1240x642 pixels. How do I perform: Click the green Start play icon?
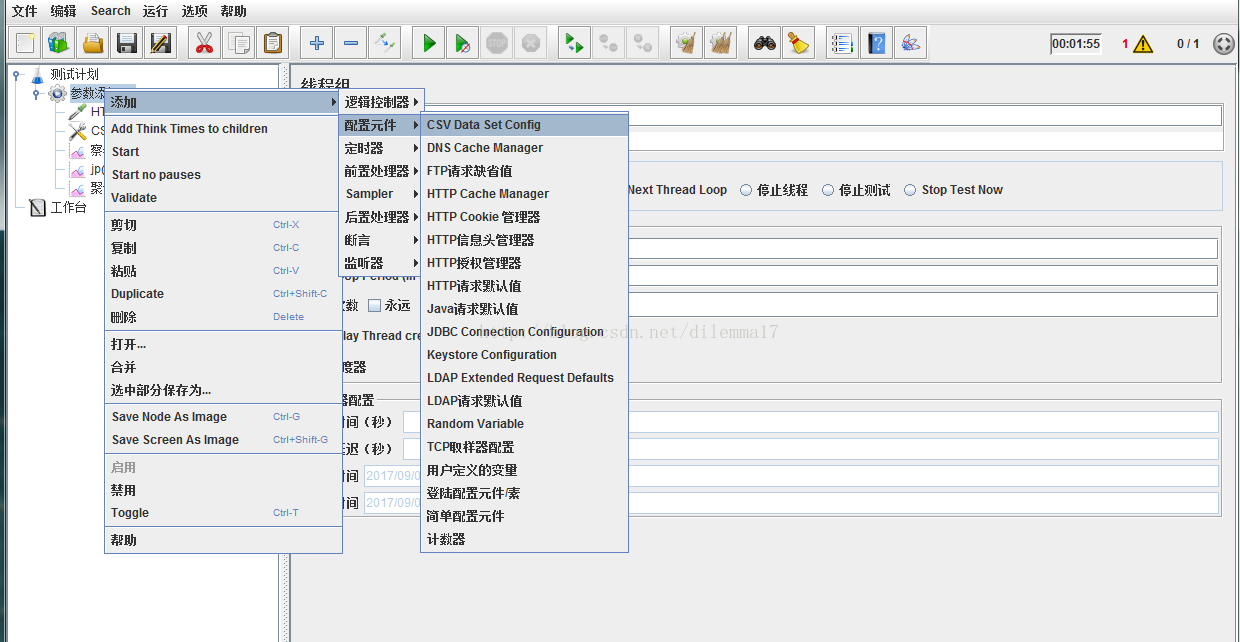click(x=429, y=43)
